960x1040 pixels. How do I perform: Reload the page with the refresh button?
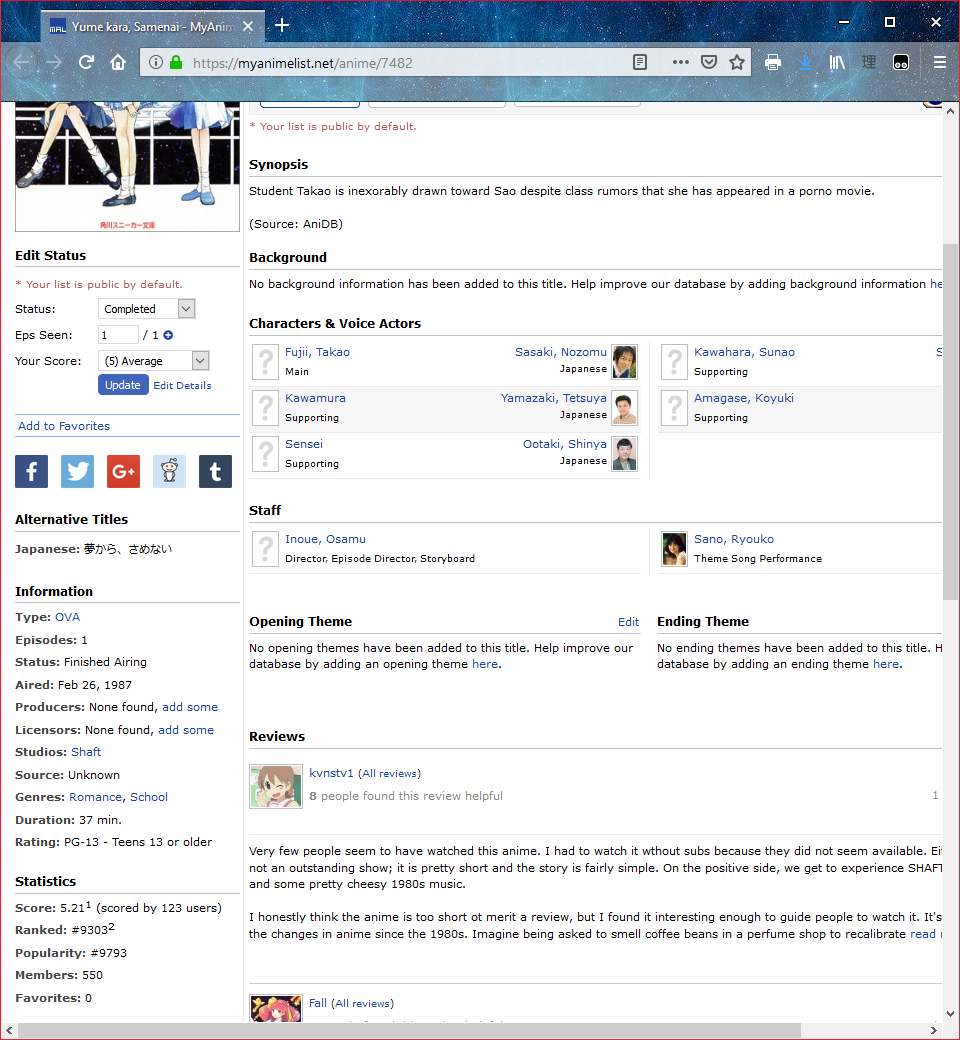tap(86, 62)
